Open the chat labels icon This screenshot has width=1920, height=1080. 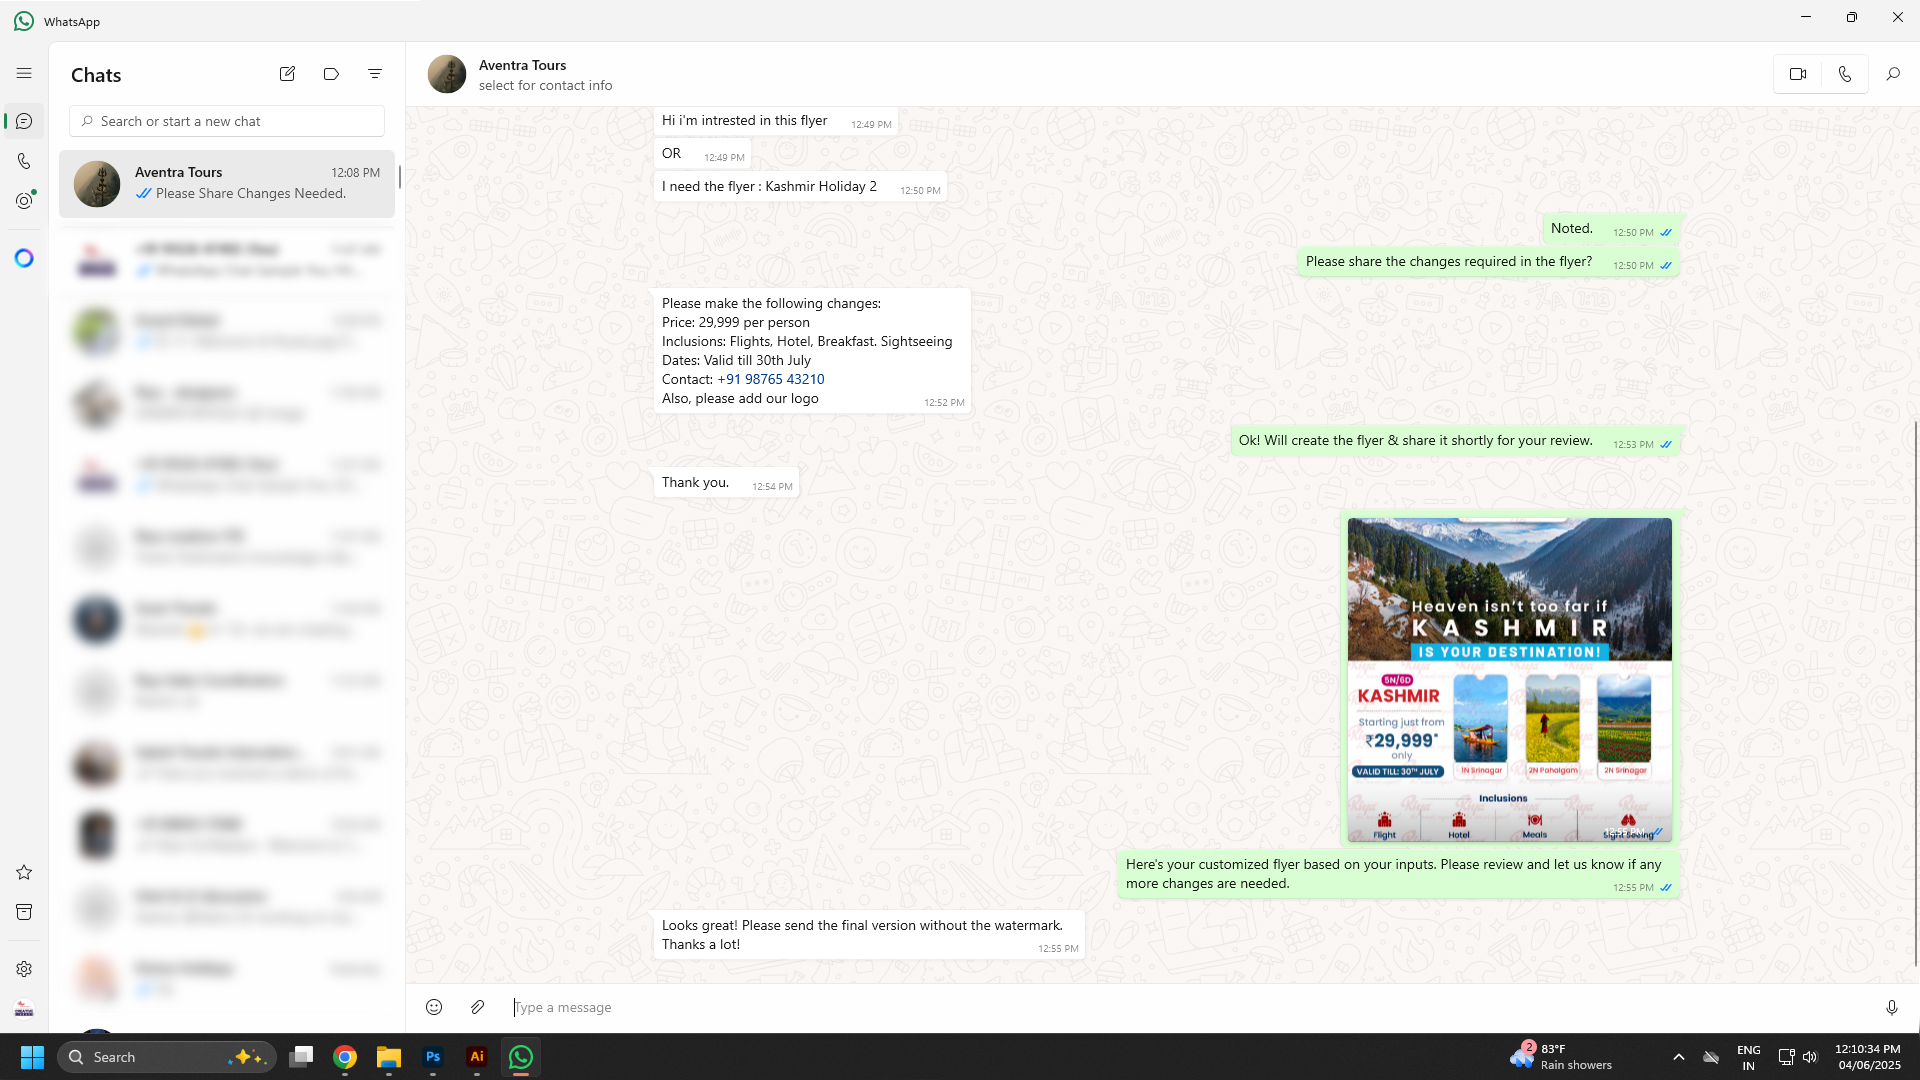point(331,74)
